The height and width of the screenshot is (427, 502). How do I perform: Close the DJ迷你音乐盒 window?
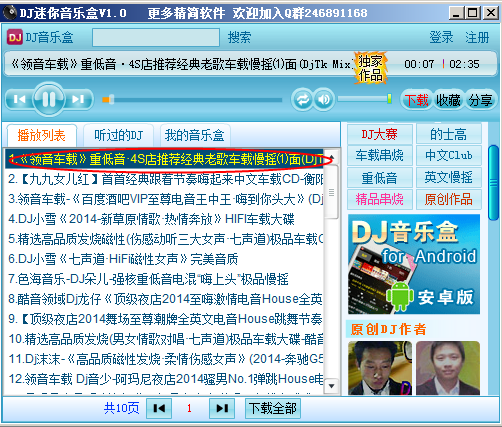[491, 13]
